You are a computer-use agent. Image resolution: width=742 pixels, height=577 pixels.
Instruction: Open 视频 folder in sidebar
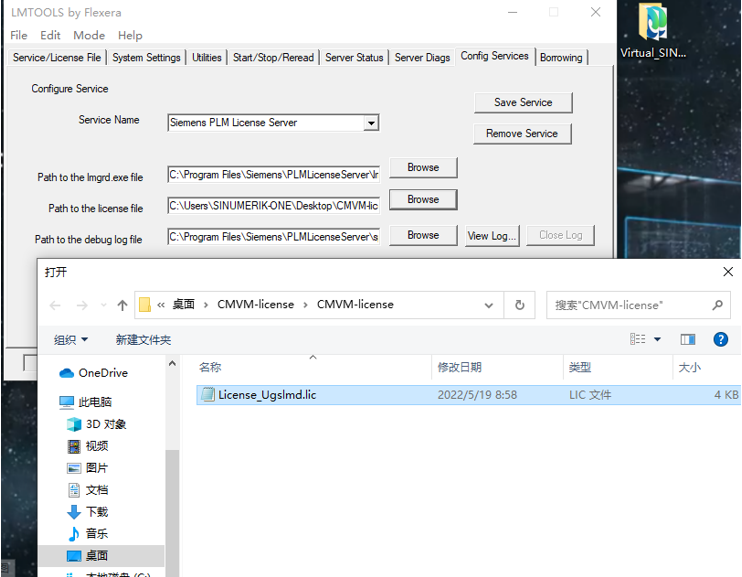tap(88, 446)
